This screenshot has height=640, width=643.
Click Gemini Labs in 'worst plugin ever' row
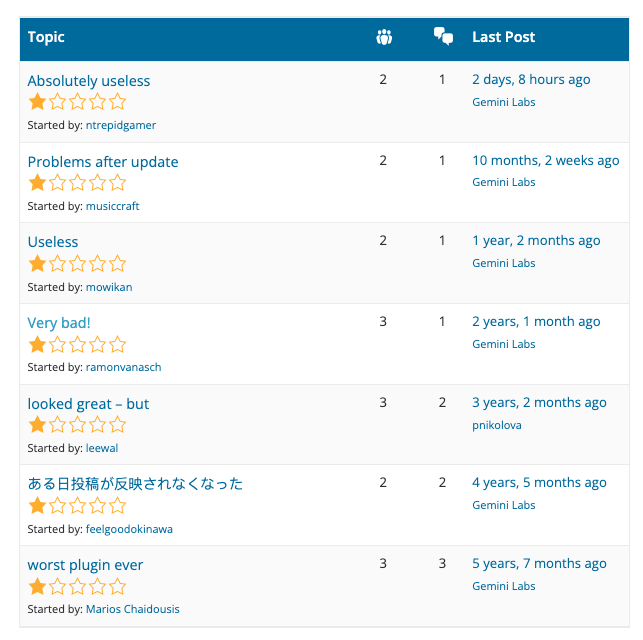[x=504, y=586]
